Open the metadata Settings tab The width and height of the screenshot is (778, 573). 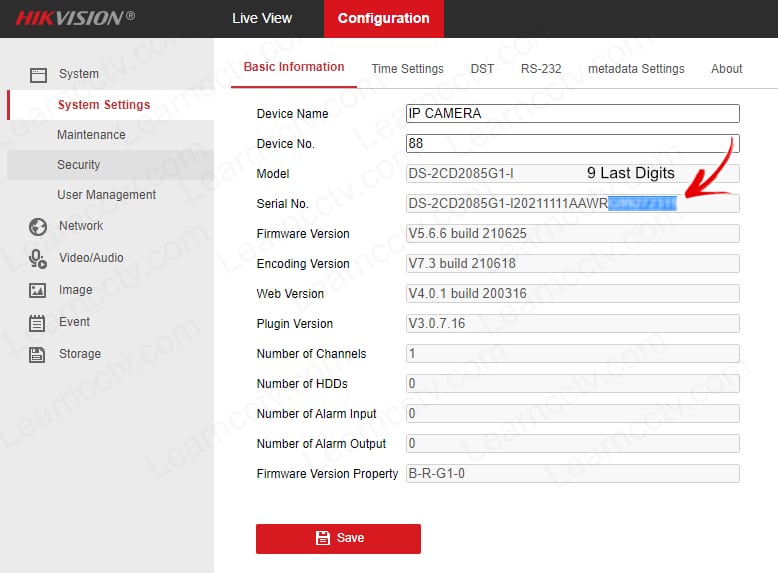coord(636,69)
